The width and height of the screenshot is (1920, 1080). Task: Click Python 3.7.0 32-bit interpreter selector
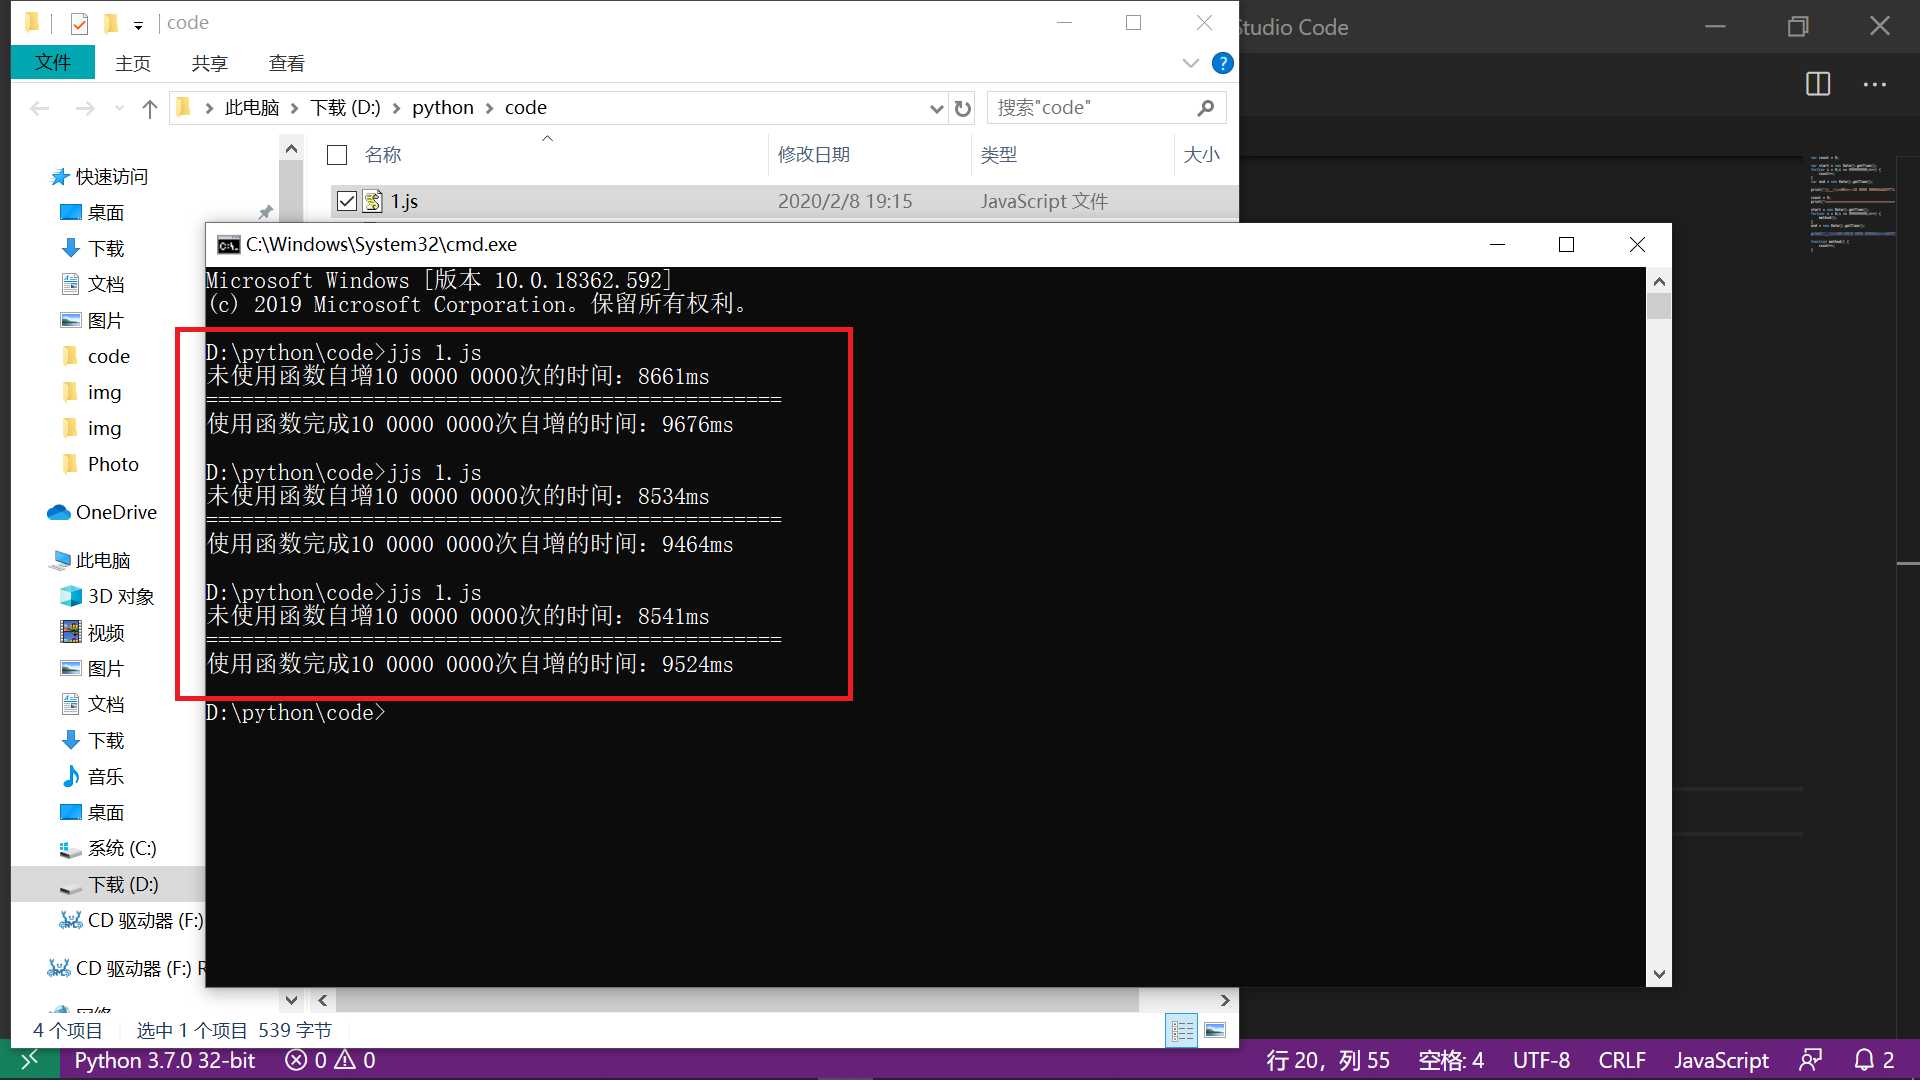tap(165, 1060)
